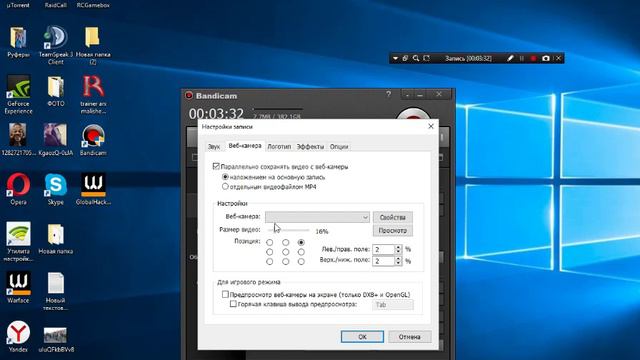The height and width of the screenshot is (360, 640).
Task: Set webcam position to top-left radio
Action: (269, 242)
